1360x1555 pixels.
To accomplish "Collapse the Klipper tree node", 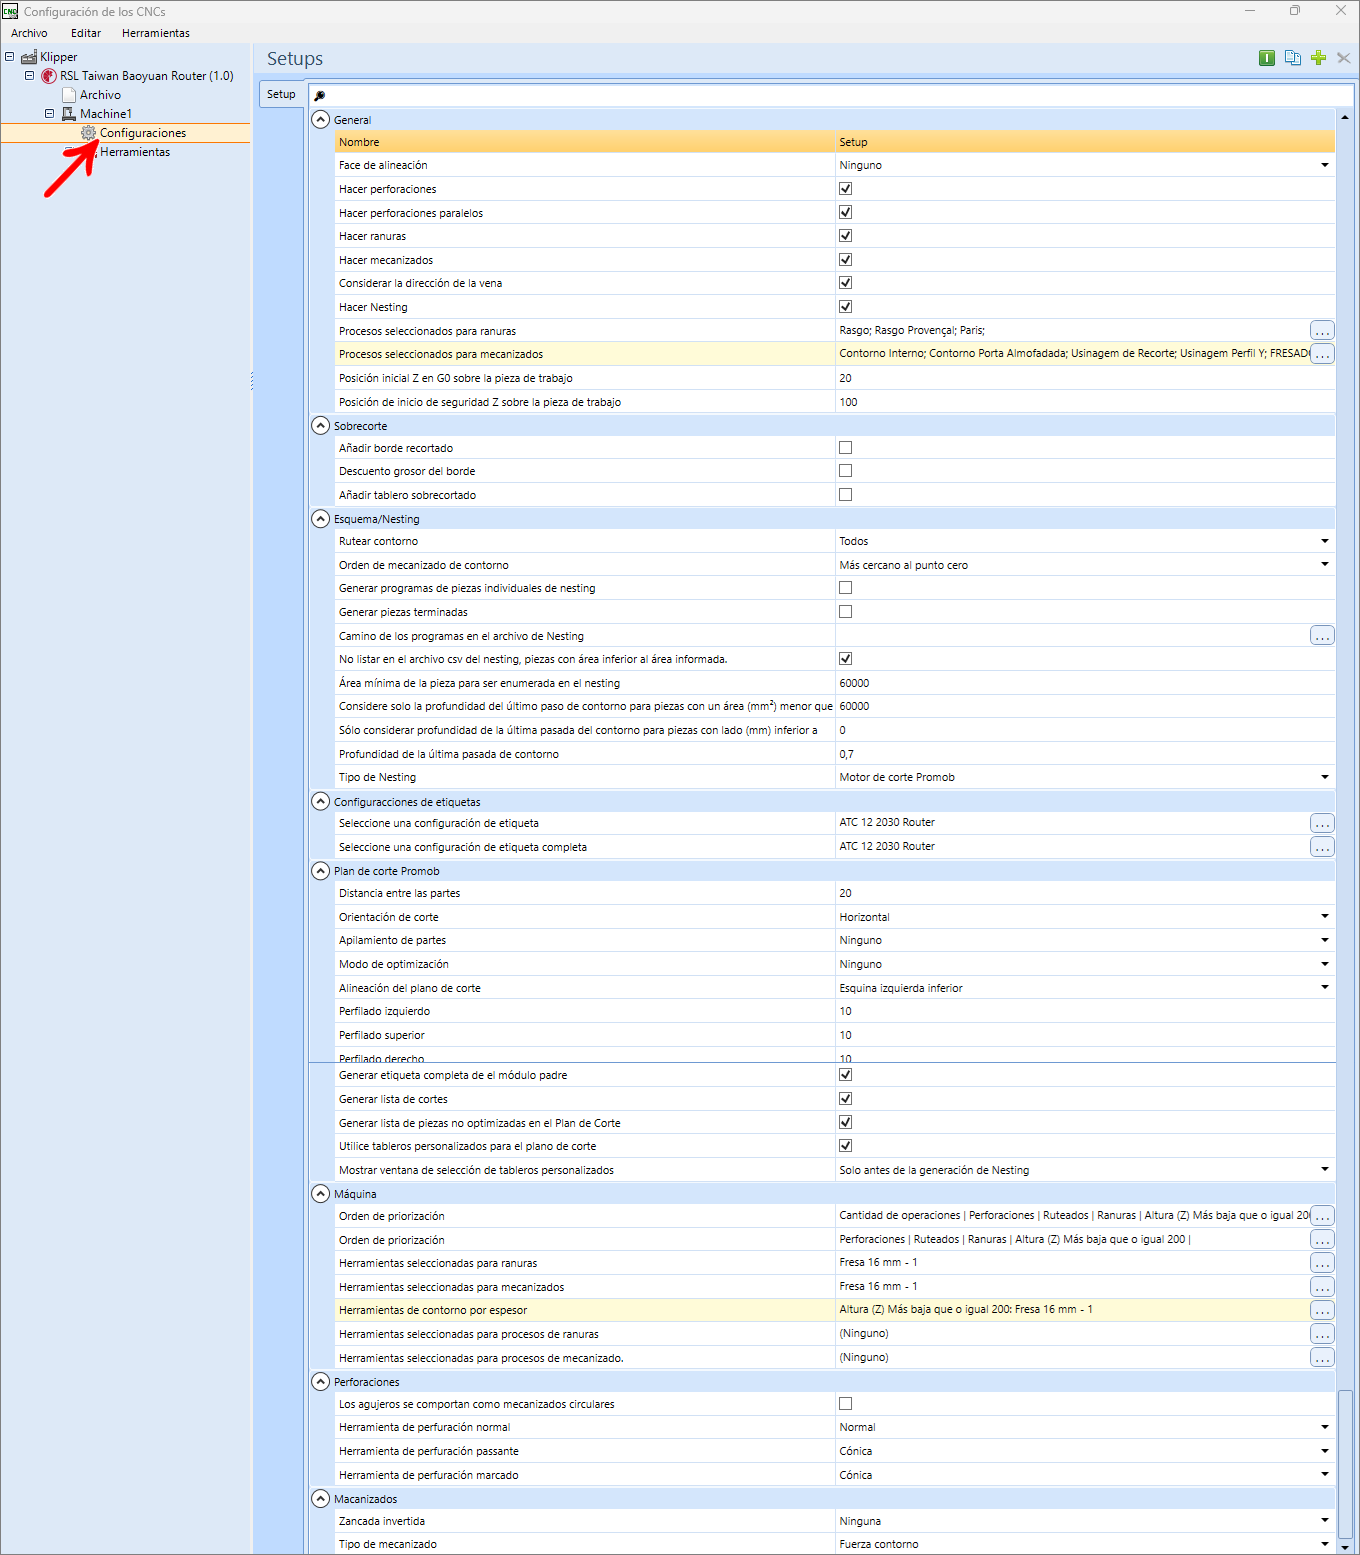I will [9, 57].
